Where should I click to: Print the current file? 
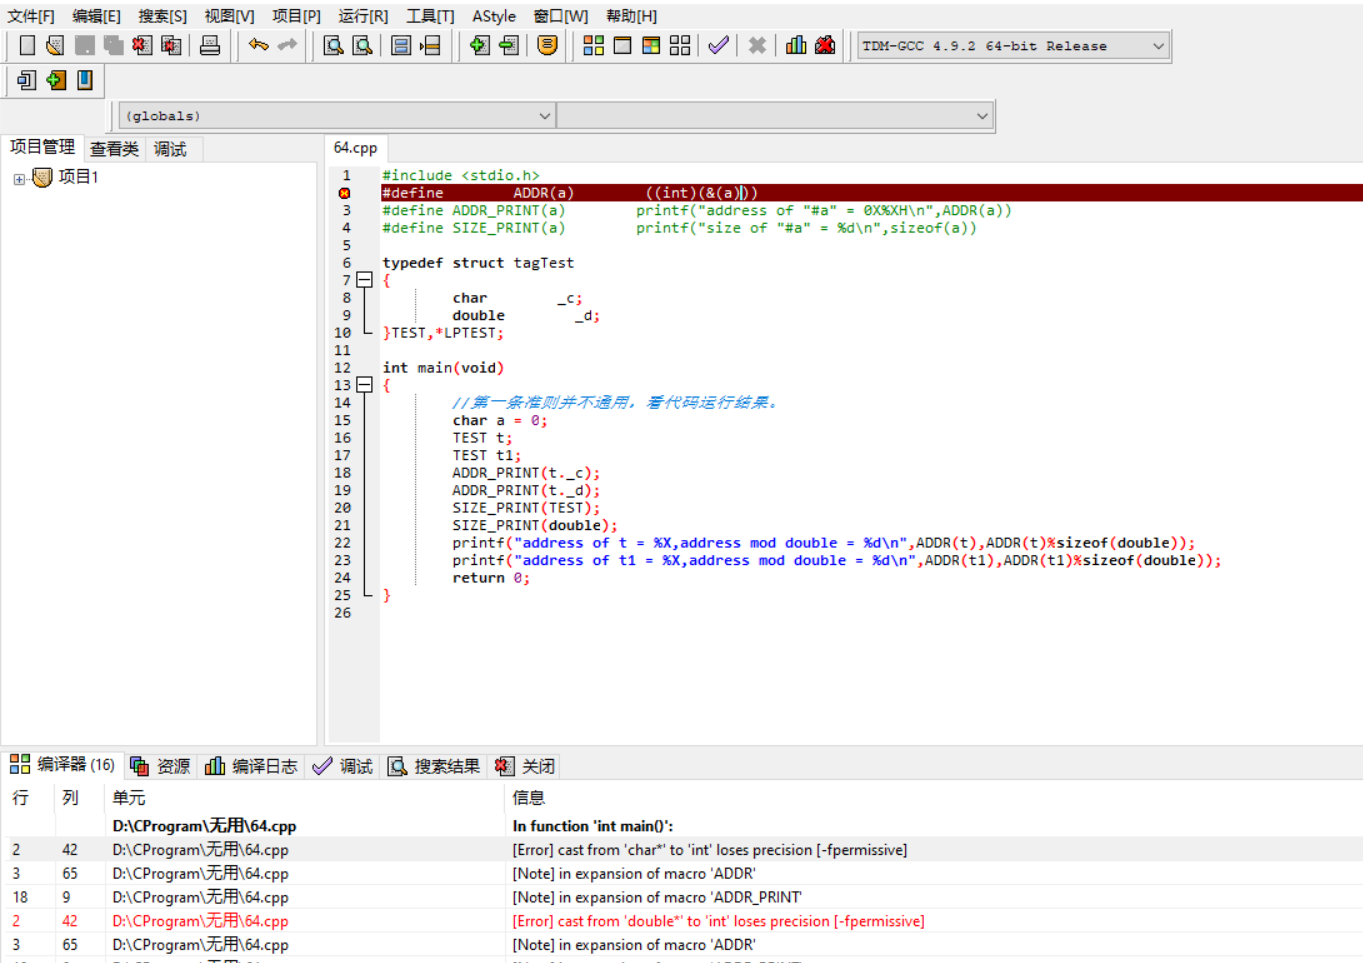point(210,45)
